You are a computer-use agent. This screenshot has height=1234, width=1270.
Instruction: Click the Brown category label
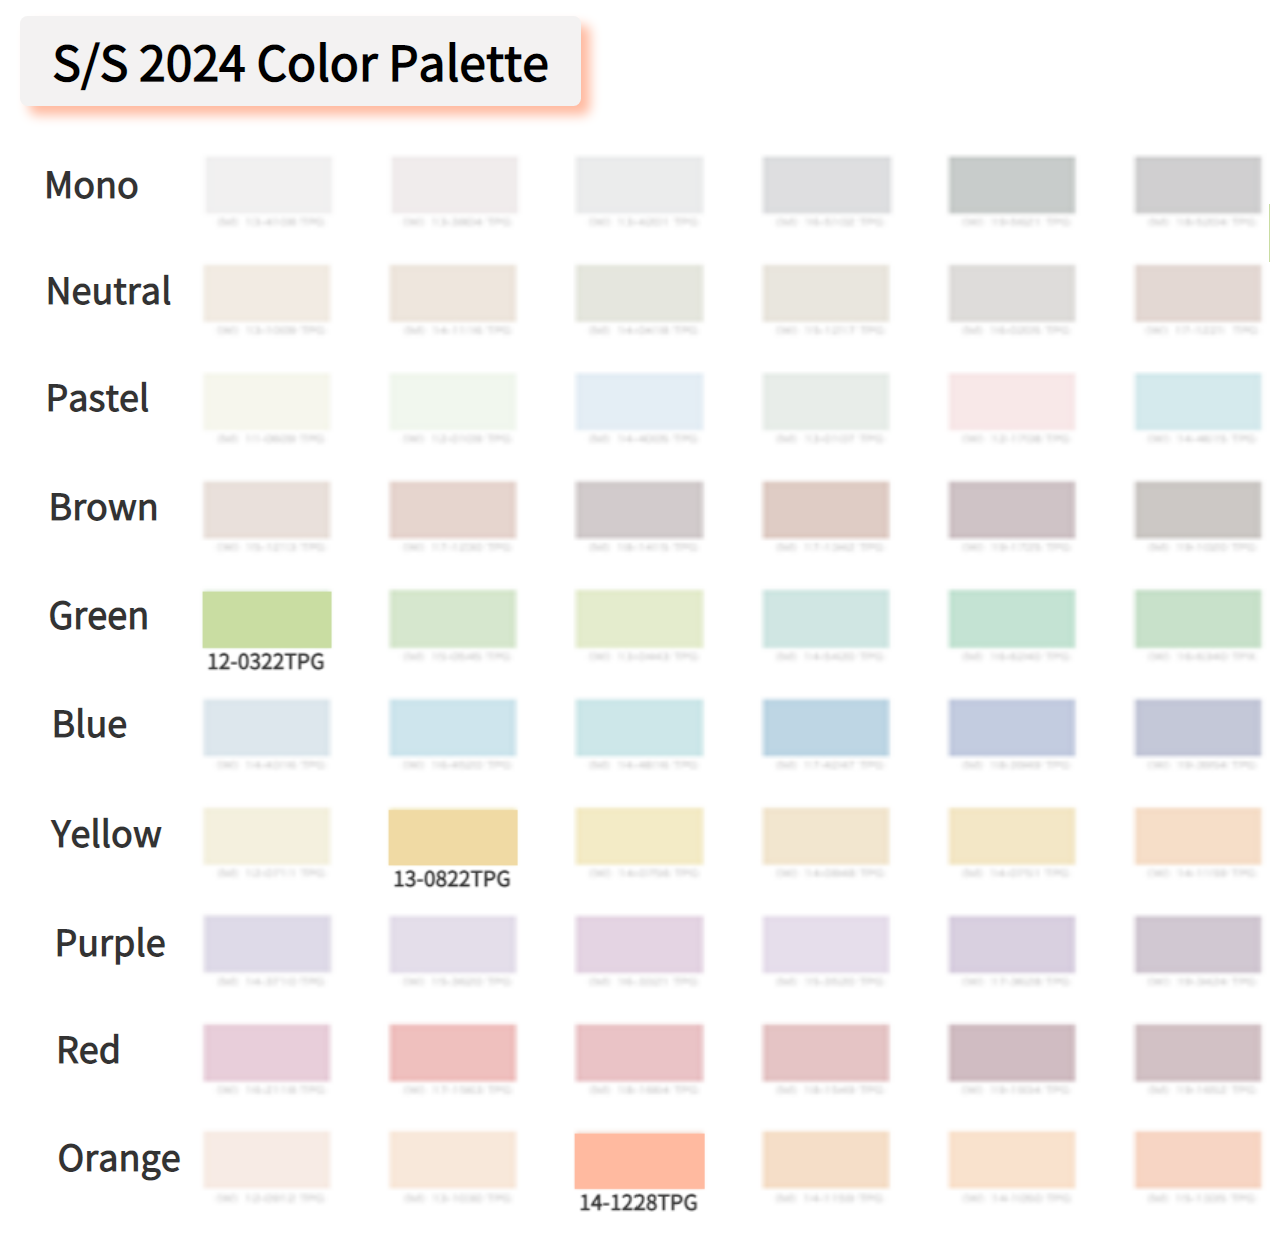tap(104, 508)
